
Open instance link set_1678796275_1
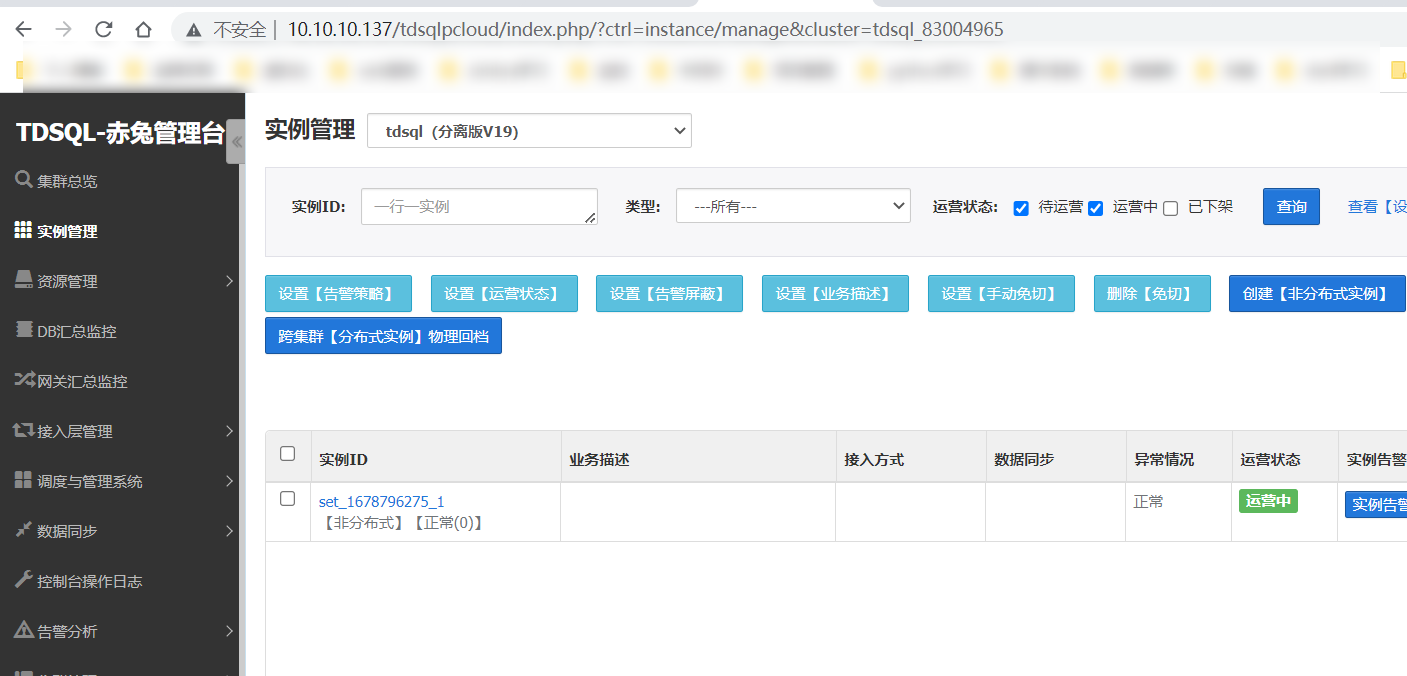point(382,502)
